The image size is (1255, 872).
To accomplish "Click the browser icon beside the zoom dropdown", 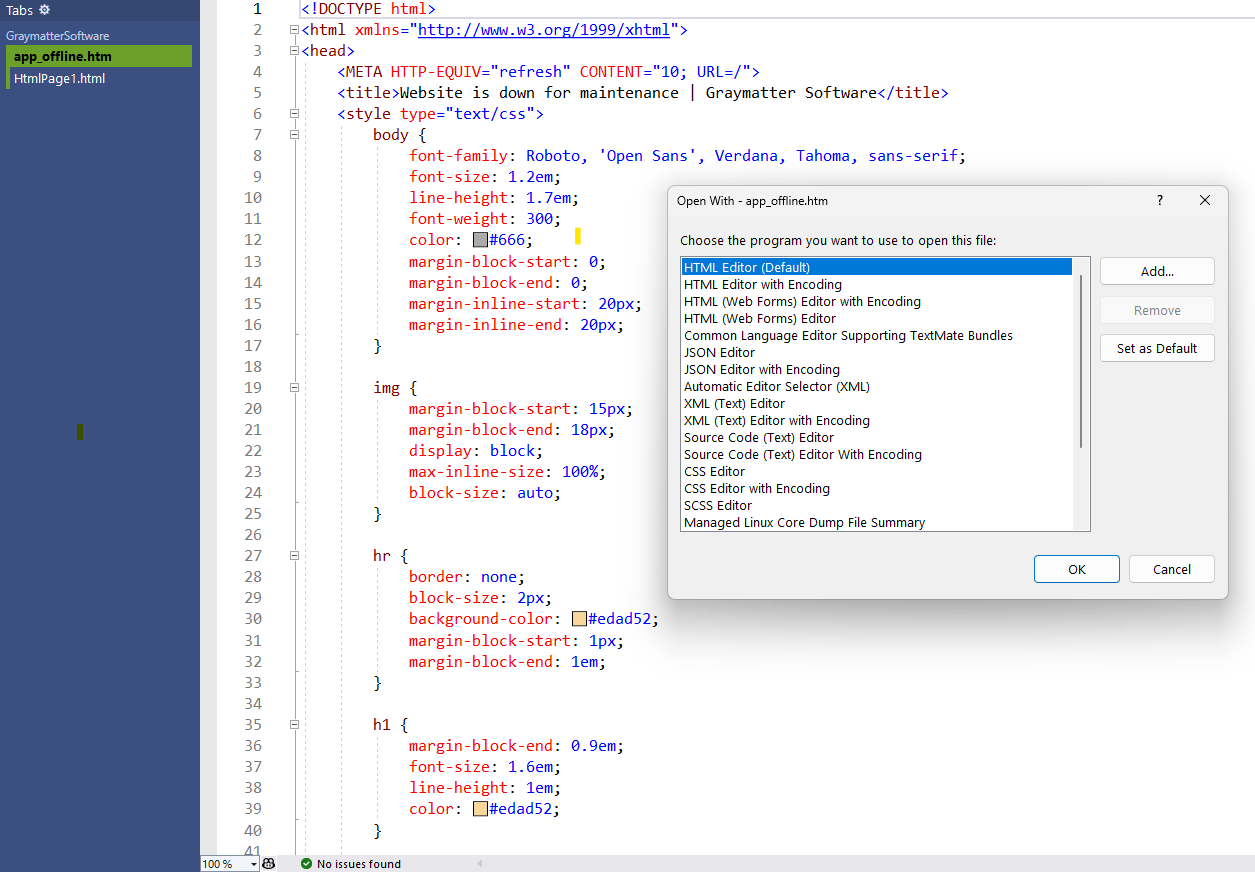I will (x=267, y=863).
